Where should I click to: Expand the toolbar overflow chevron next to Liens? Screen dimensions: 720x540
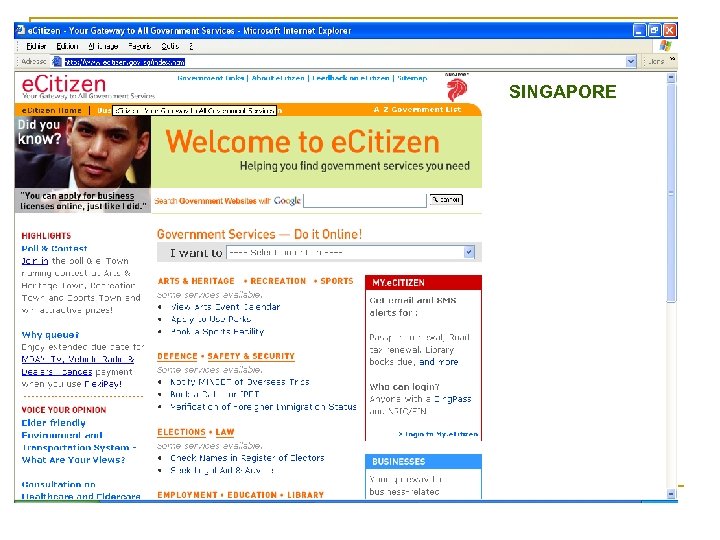(x=672, y=59)
